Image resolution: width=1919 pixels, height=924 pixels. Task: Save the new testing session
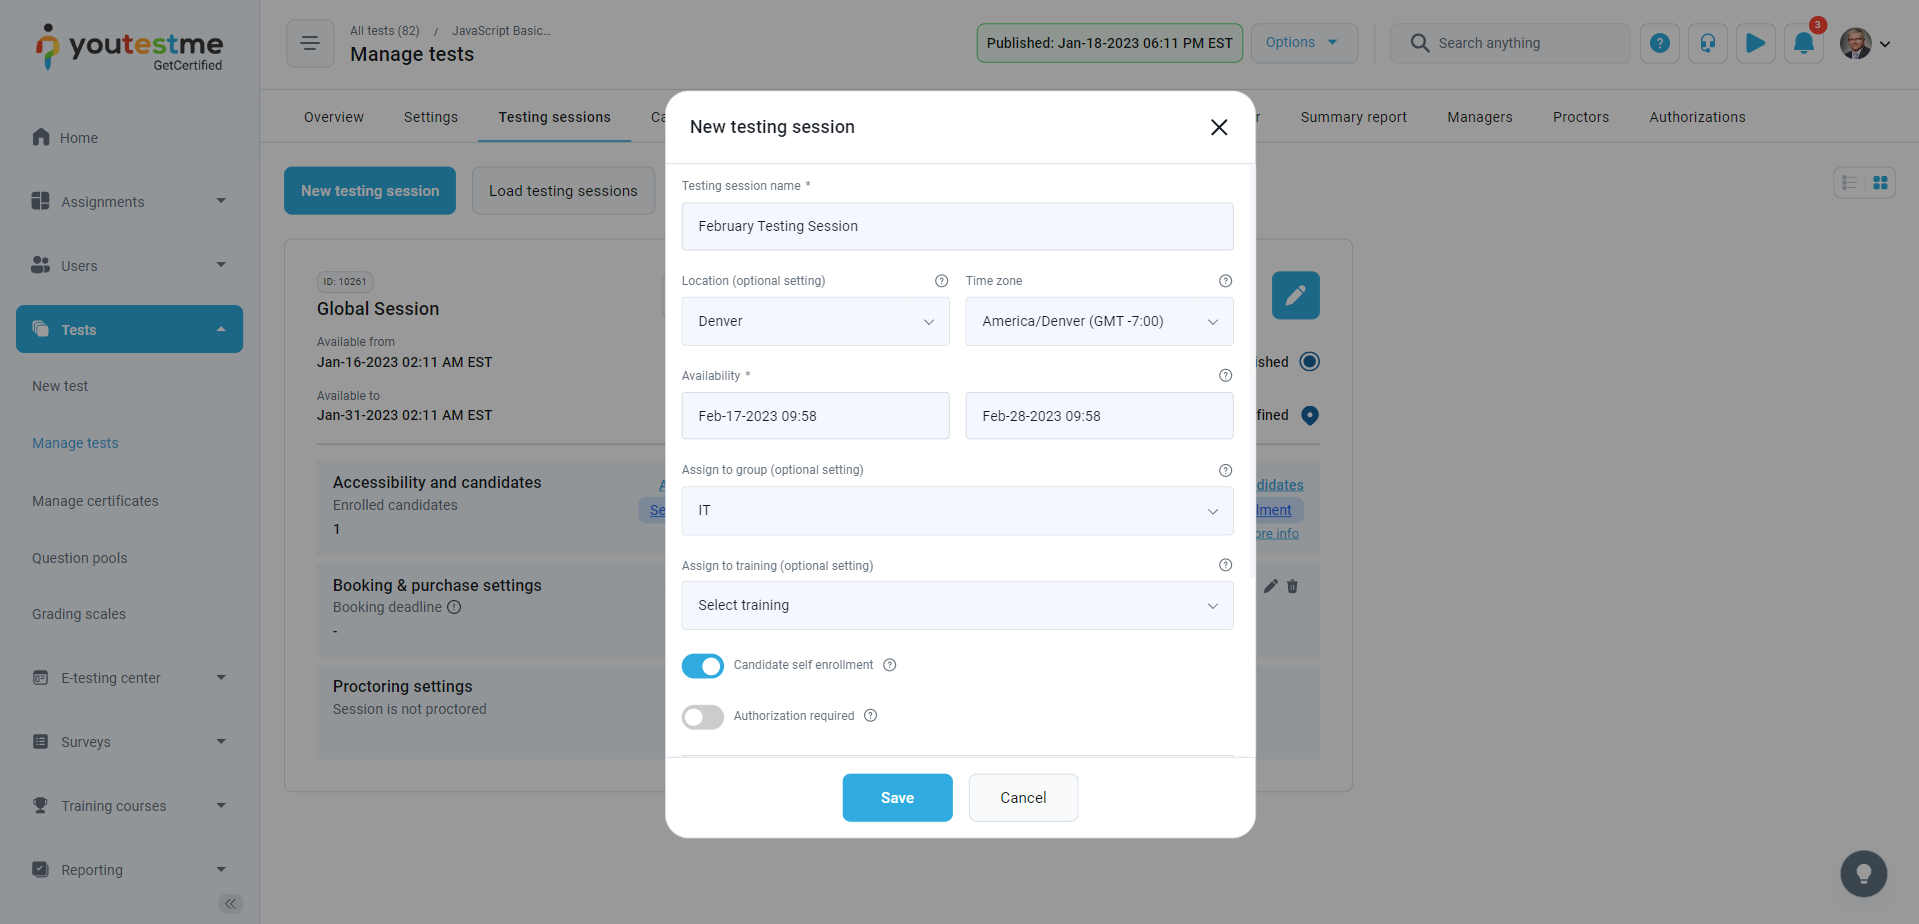[x=896, y=798]
